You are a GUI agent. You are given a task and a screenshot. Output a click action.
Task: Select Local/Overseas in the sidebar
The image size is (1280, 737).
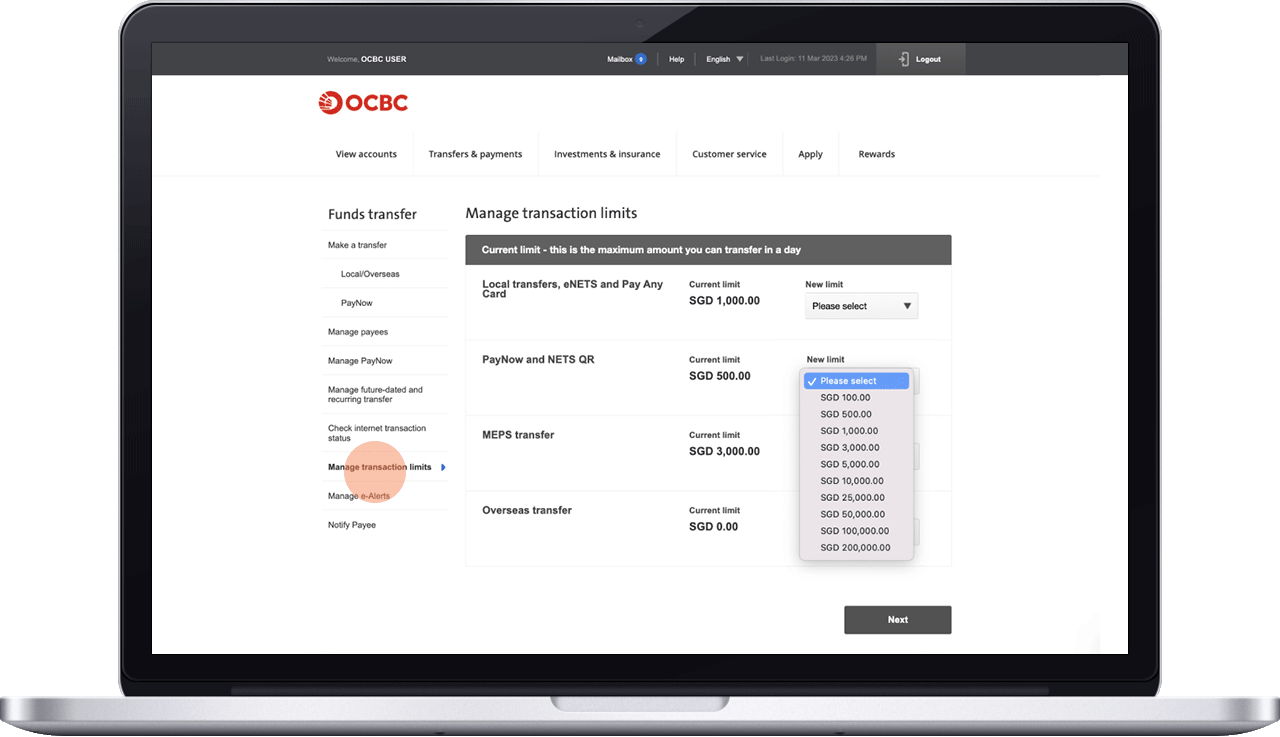[370, 274]
